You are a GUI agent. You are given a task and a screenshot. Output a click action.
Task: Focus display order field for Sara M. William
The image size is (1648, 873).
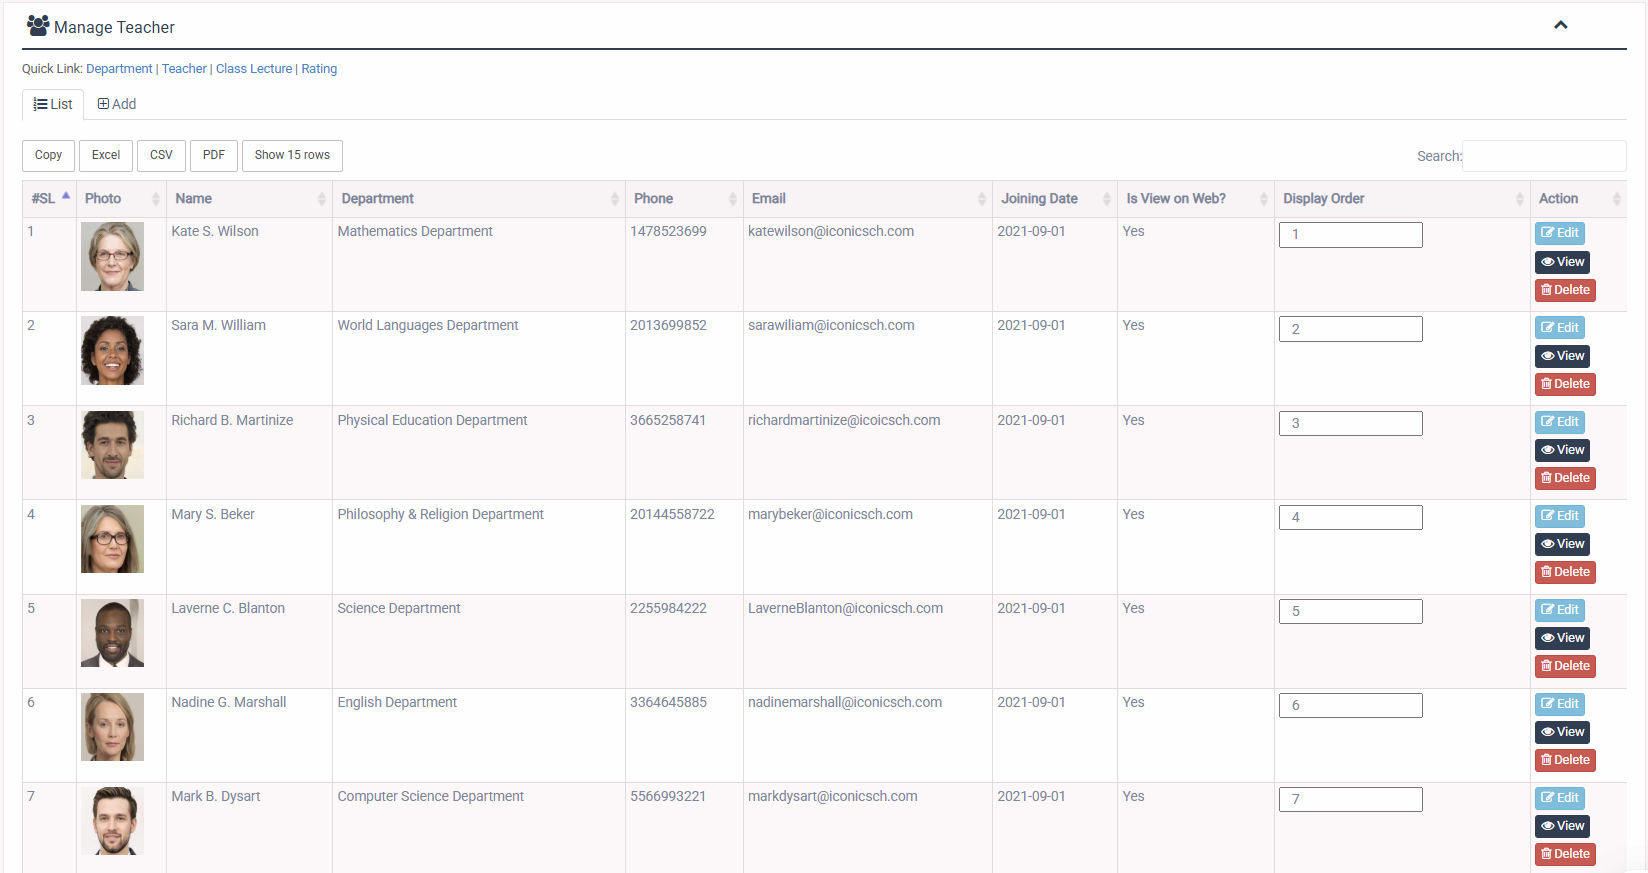click(1350, 329)
